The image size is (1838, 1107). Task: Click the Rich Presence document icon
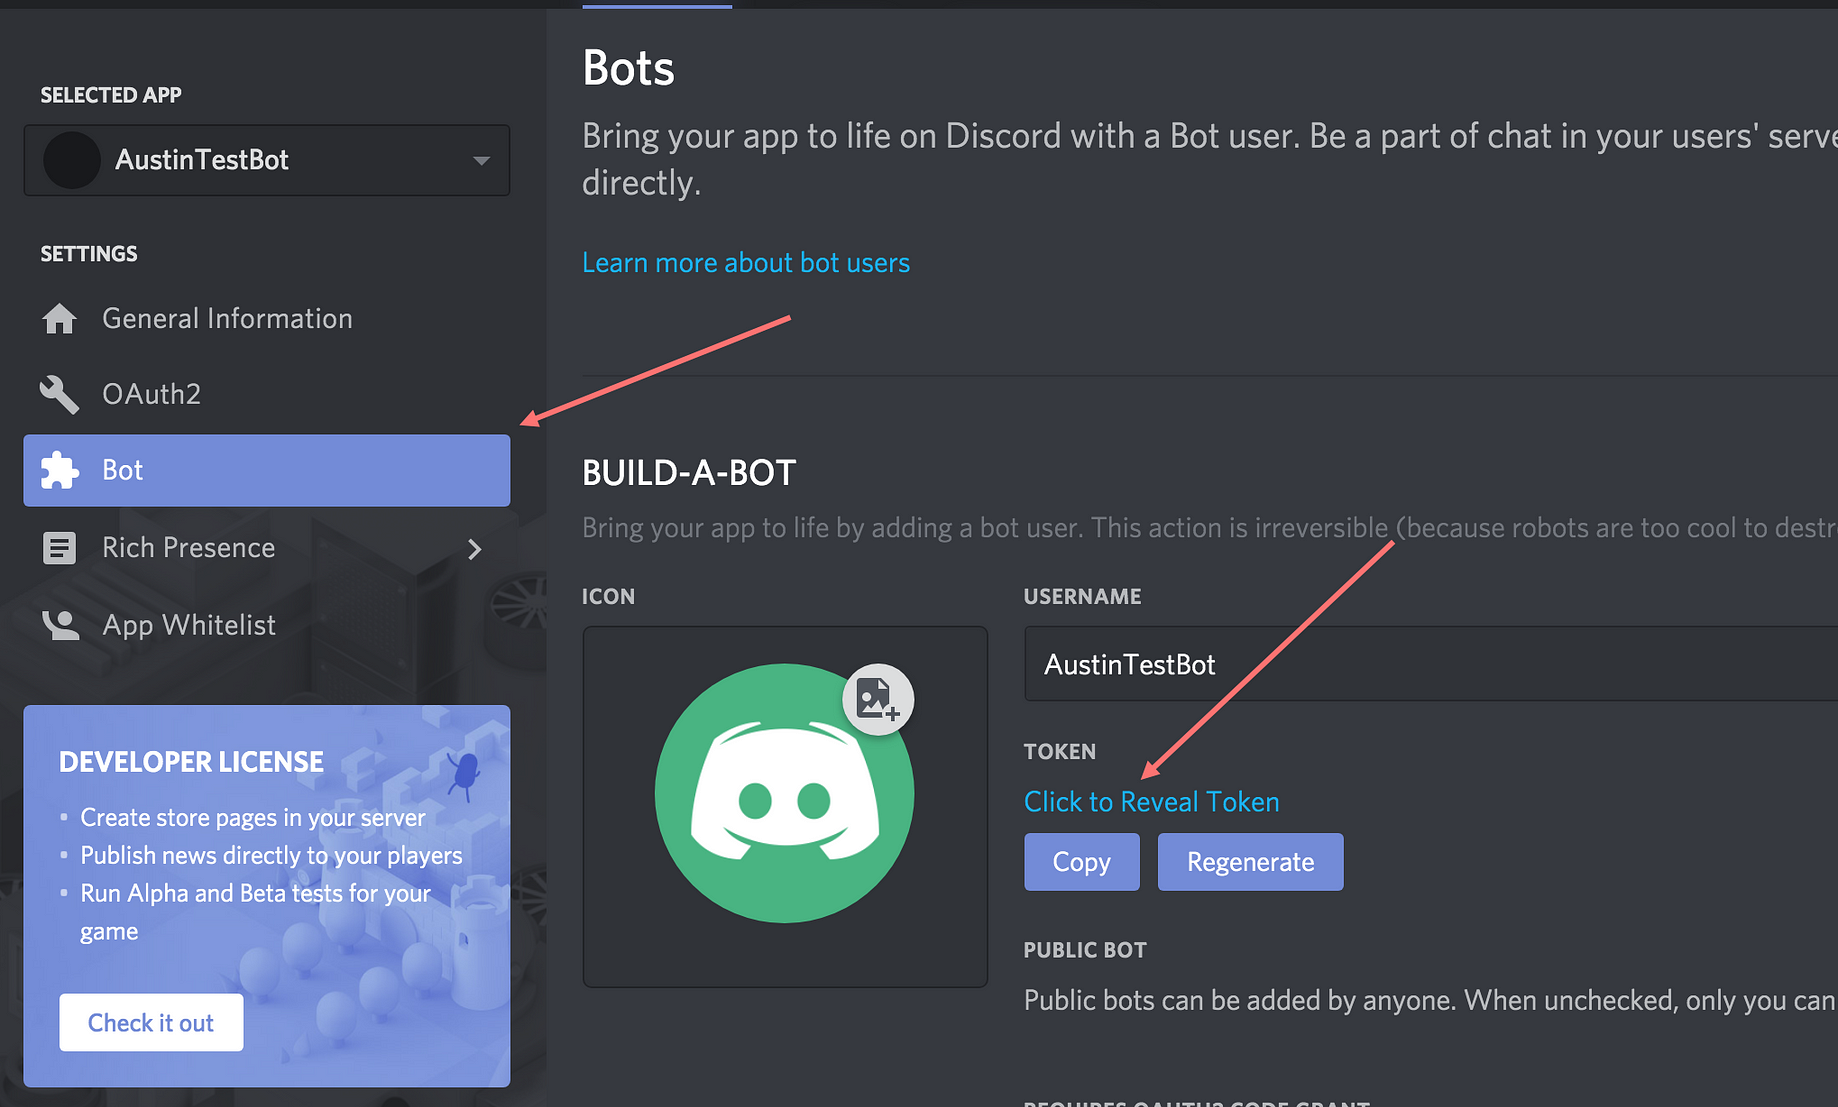pyautogui.click(x=60, y=548)
